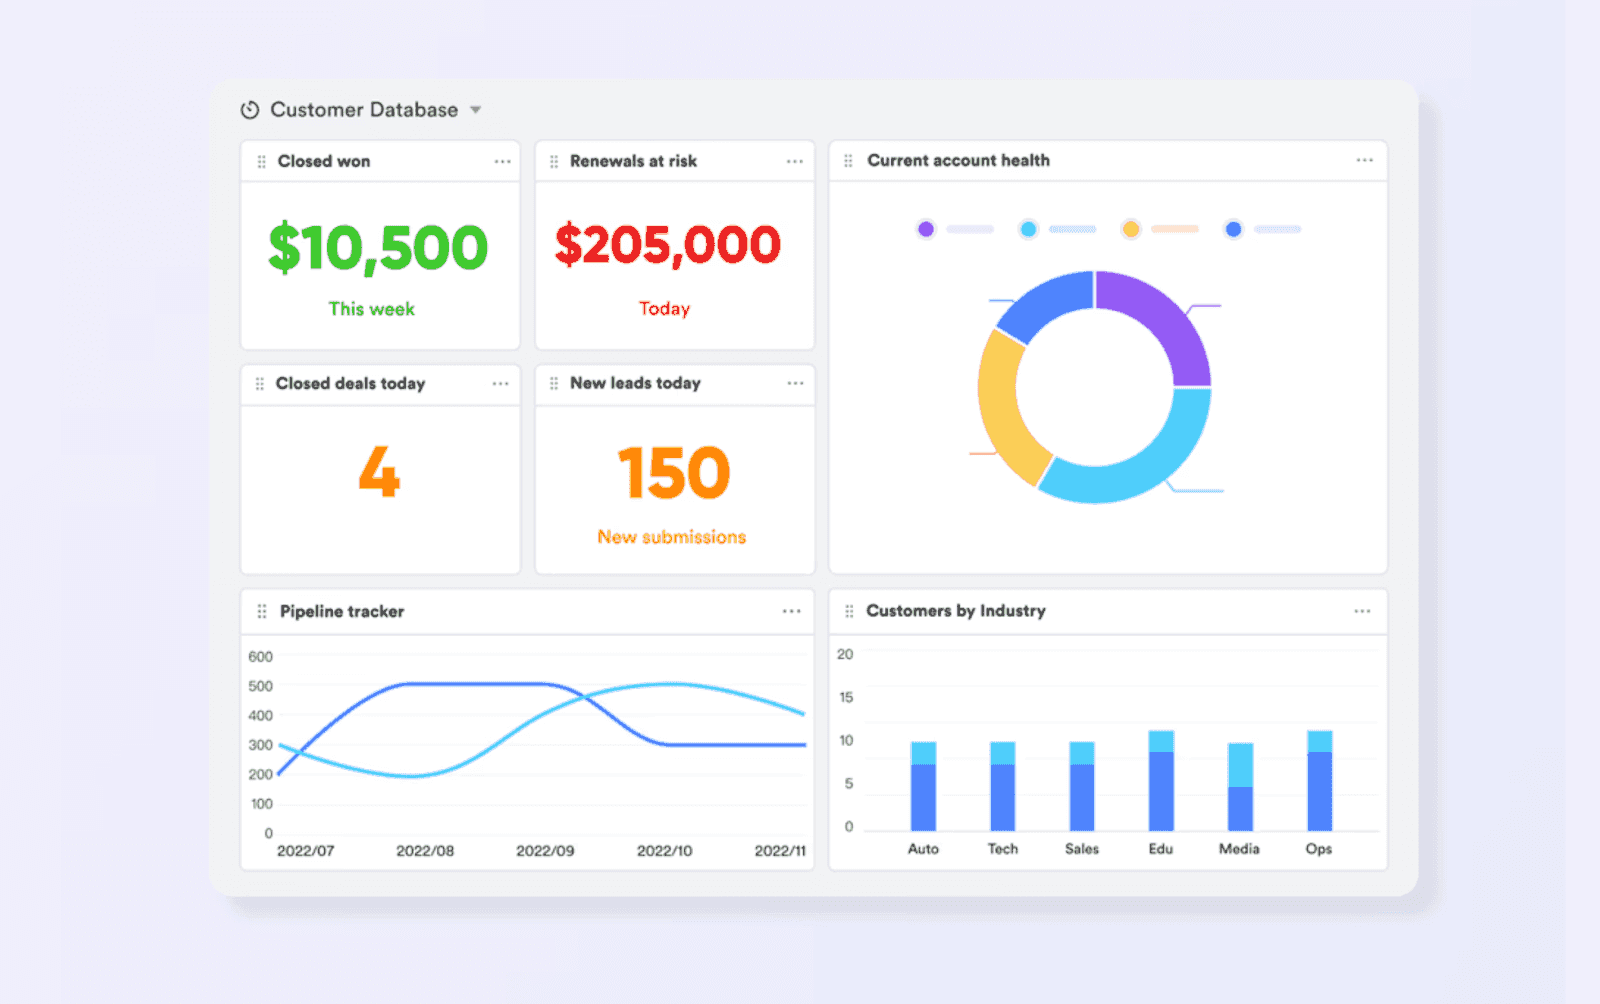This screenshot has width=1600, height=1004.
Task: Click the 150 New leads figure
Action: (673, 472)
